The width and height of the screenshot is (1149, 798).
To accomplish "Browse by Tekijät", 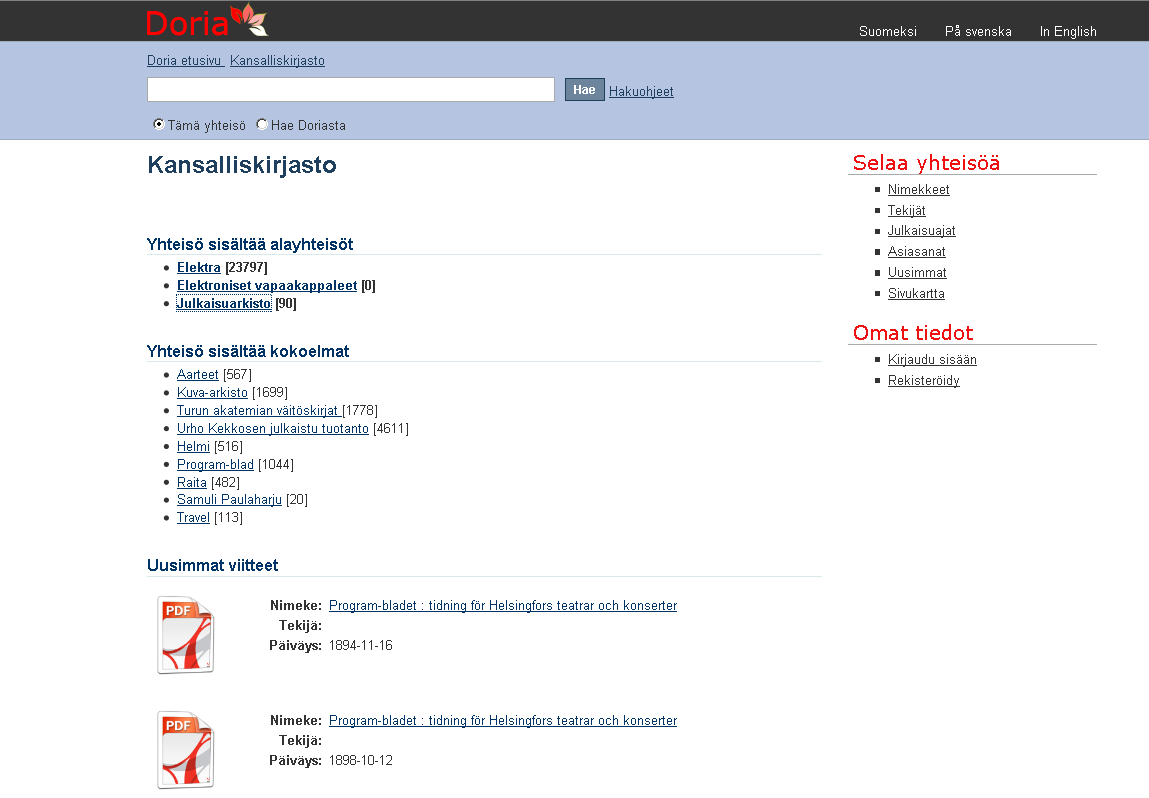I will (x=906, y=210).
